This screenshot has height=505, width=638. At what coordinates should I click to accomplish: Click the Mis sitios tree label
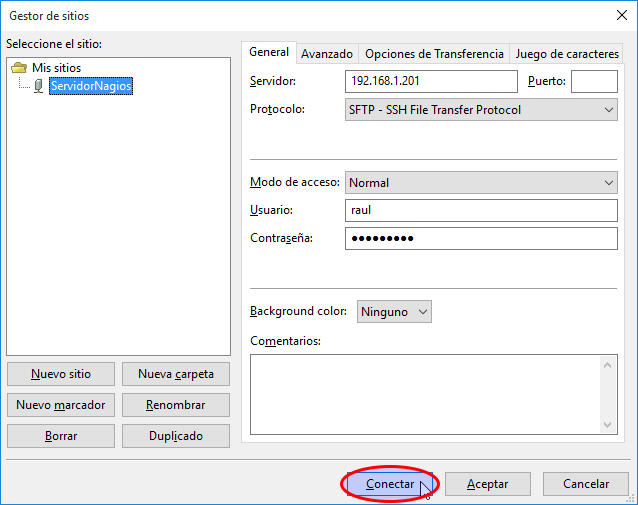57,68
